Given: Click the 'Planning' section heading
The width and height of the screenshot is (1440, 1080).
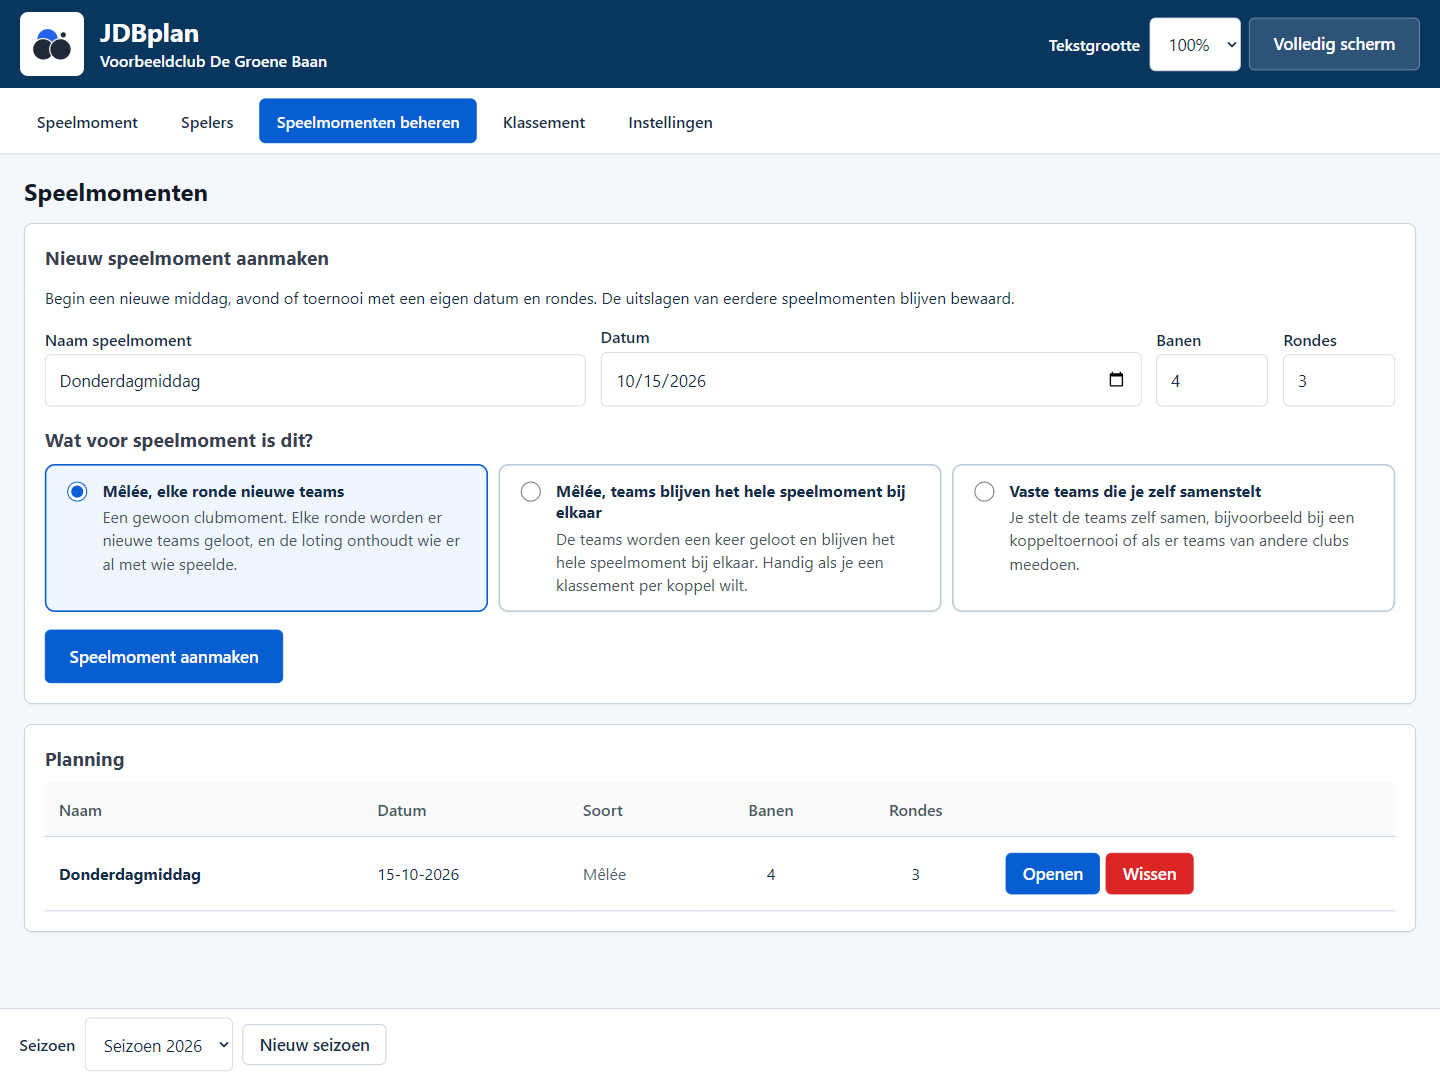Looking at the screenshot, I should (85, 759).
